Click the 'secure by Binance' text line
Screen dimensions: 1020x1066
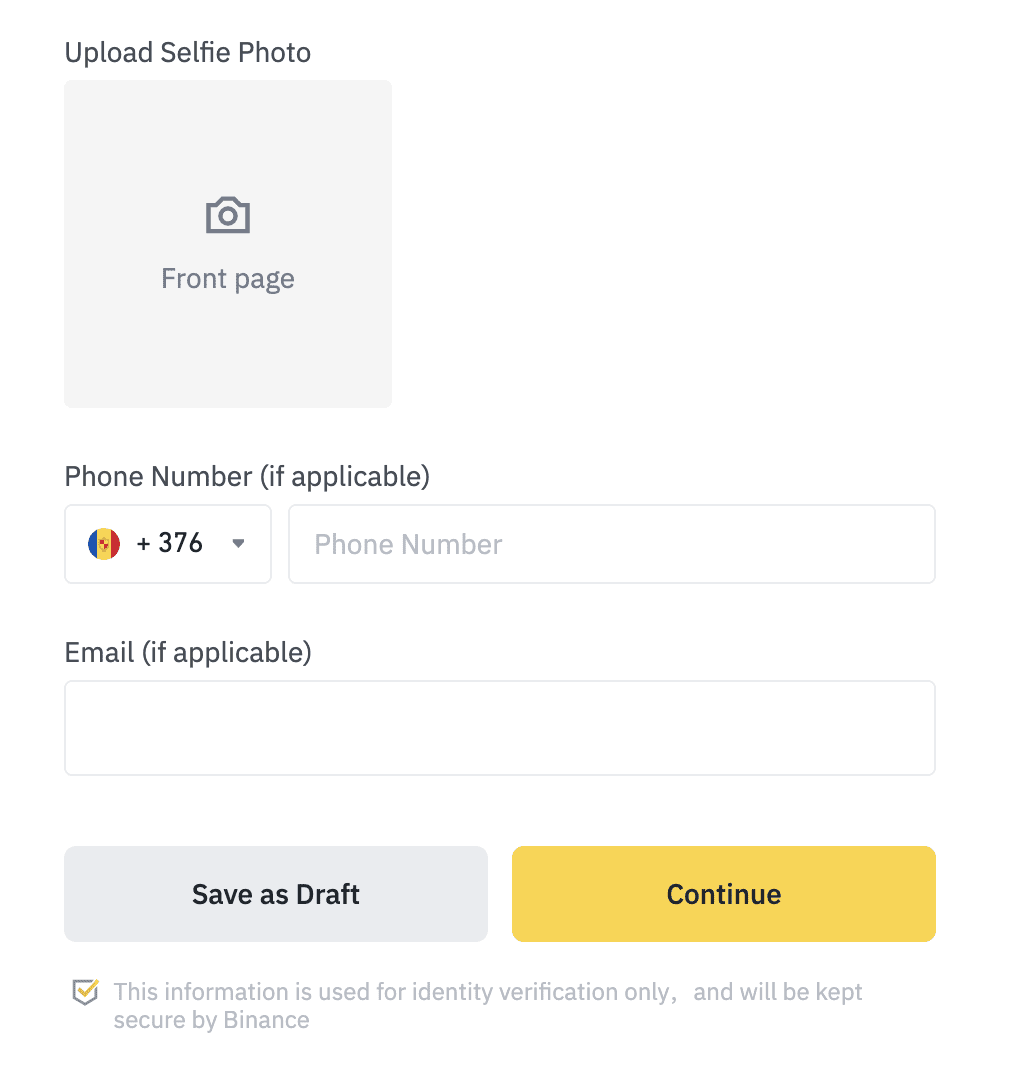[211, 1020]
